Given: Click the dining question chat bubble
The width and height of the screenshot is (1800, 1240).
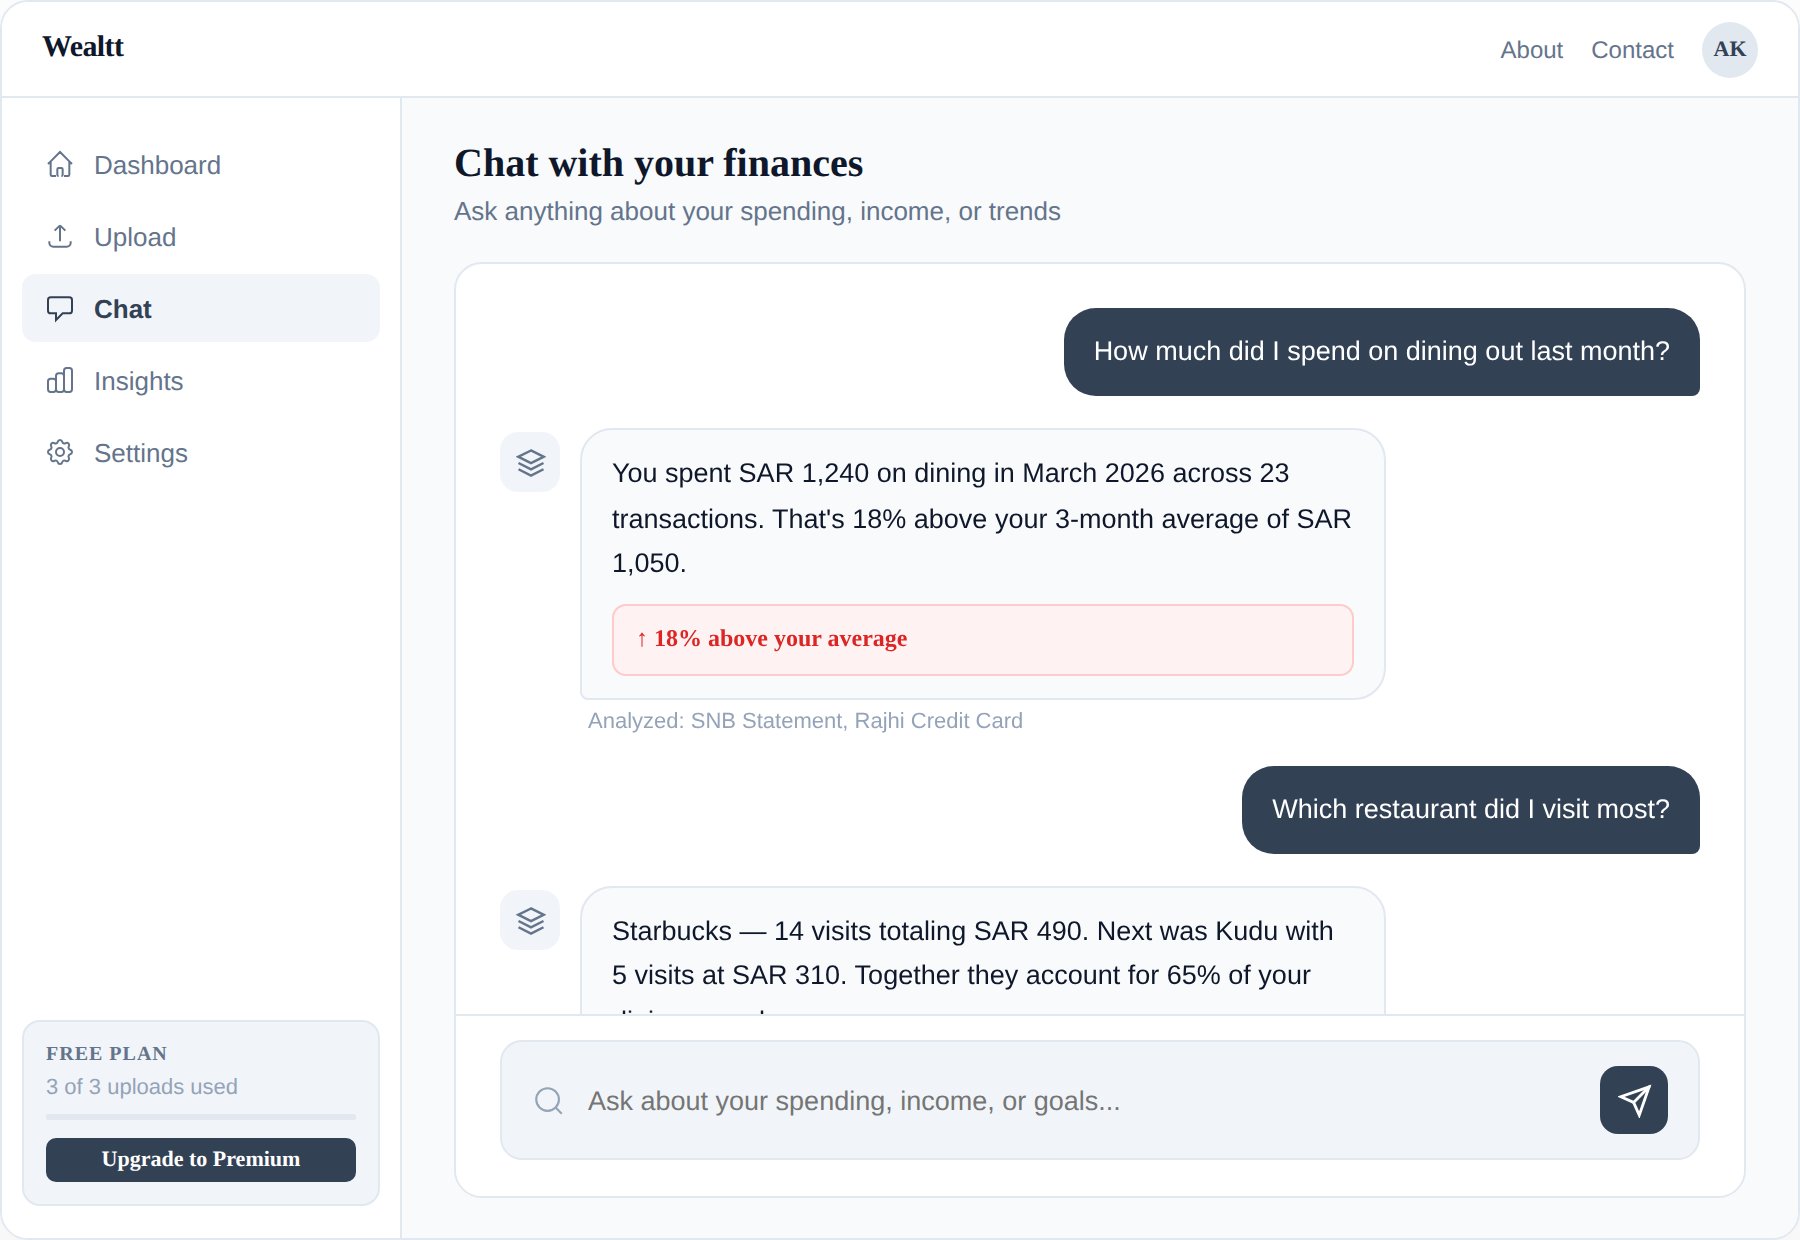Looking at the screenshot, I should pos(1380,352).
